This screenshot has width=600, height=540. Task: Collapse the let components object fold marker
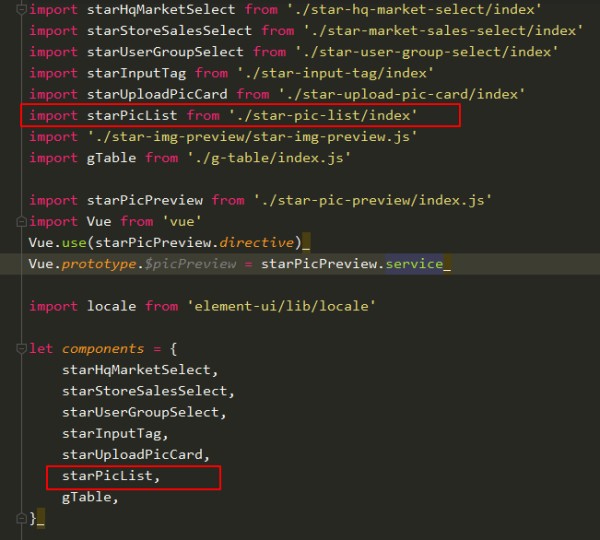tap(21, 349)
